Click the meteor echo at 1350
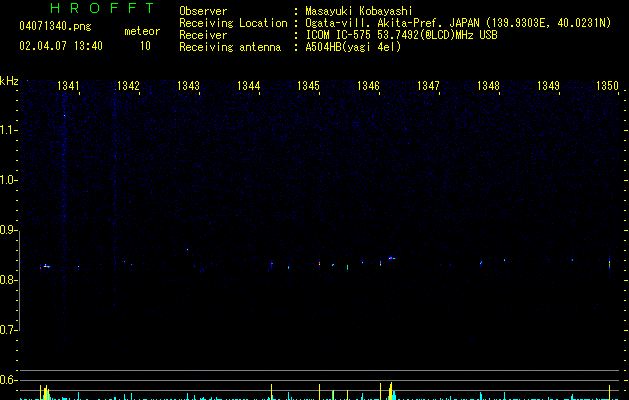Screen dimensions: 629x400 tap(609, 264)
